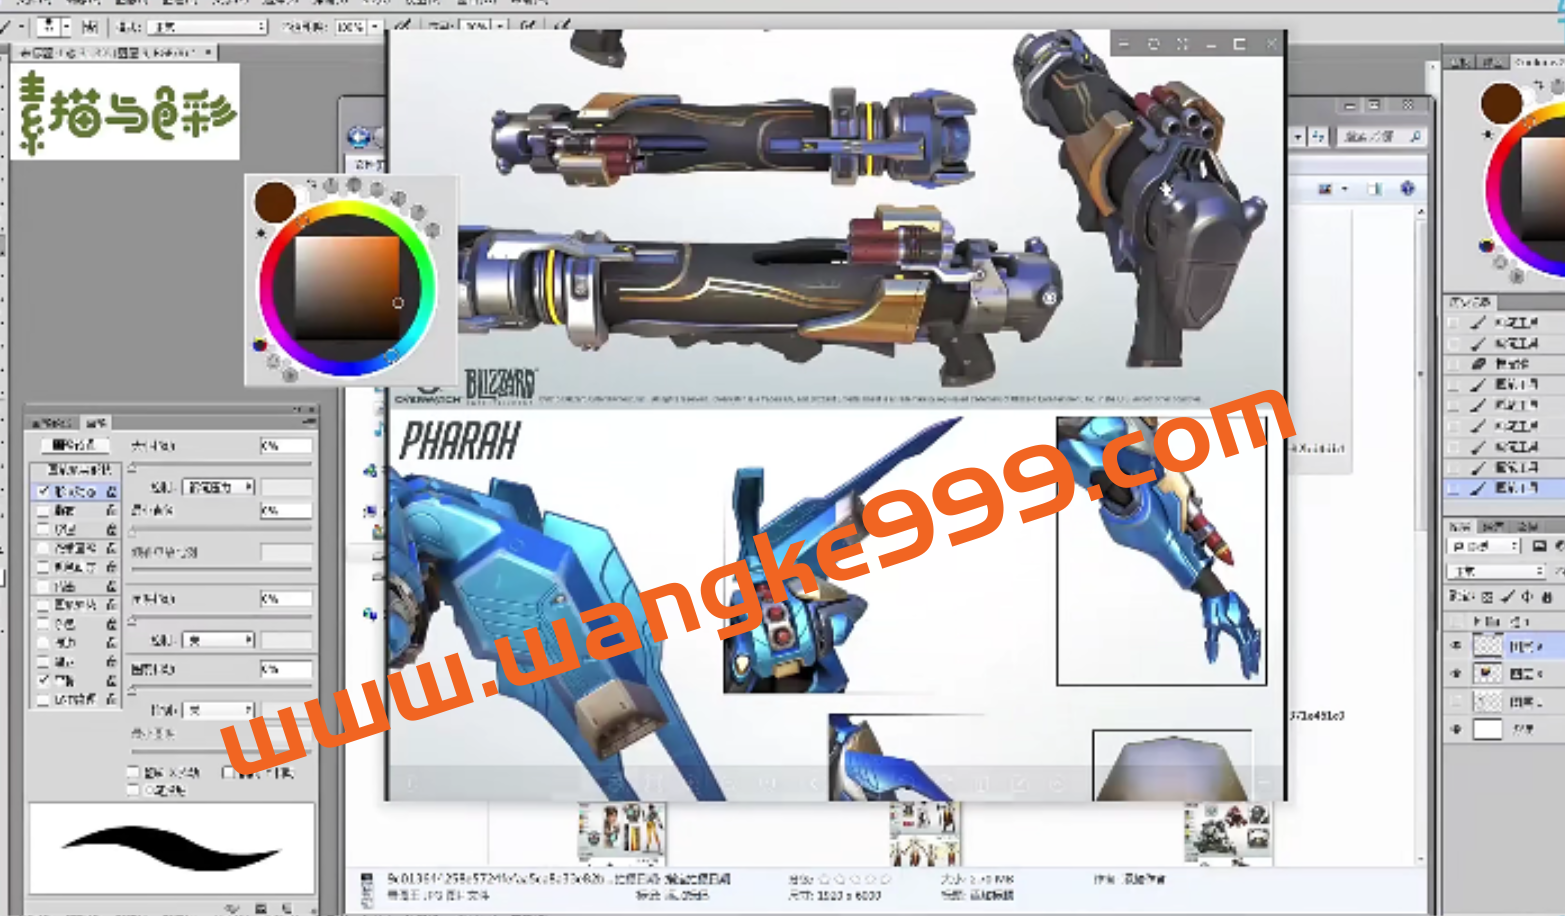Uncheck the first checked brush option in list

tap(43, 491)
